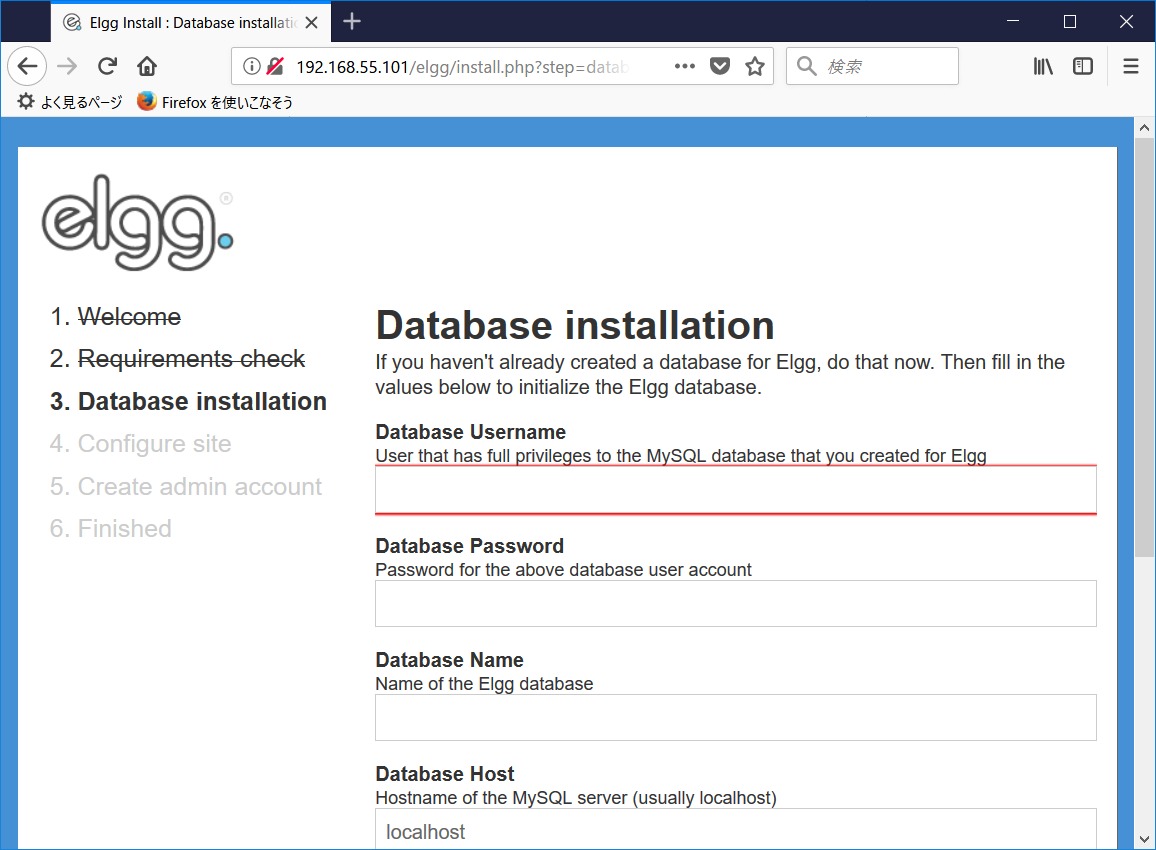1156x850 pixels.
Task: Click the Database Username input field
Action: pyautogui.click(x=735, y=489)
